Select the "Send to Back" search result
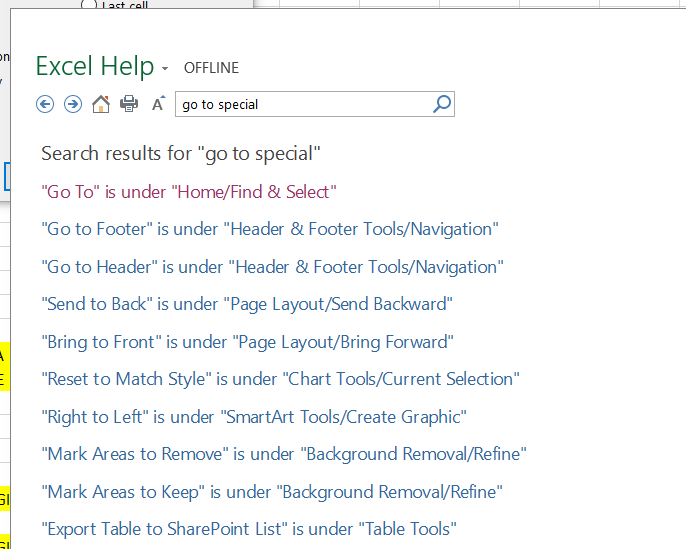Viewport: 686px width, 549px height. [x=247, y=304]
